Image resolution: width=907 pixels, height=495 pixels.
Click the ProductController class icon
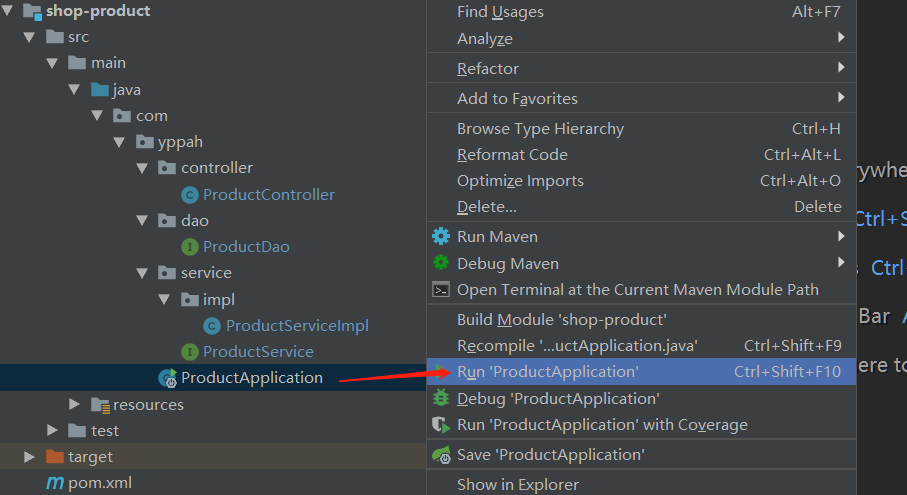(190, 195)
